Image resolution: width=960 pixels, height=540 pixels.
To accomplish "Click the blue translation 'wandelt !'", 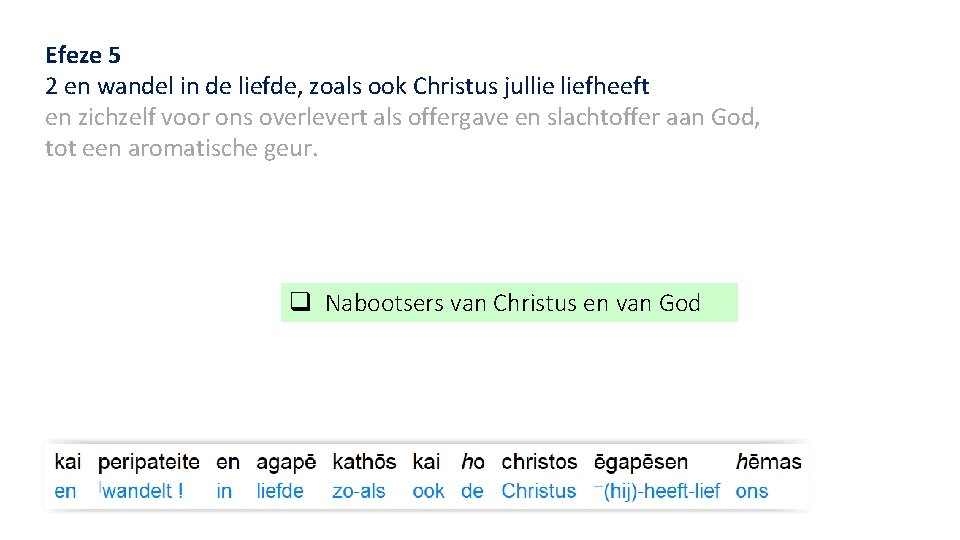I will coord(143,491).
